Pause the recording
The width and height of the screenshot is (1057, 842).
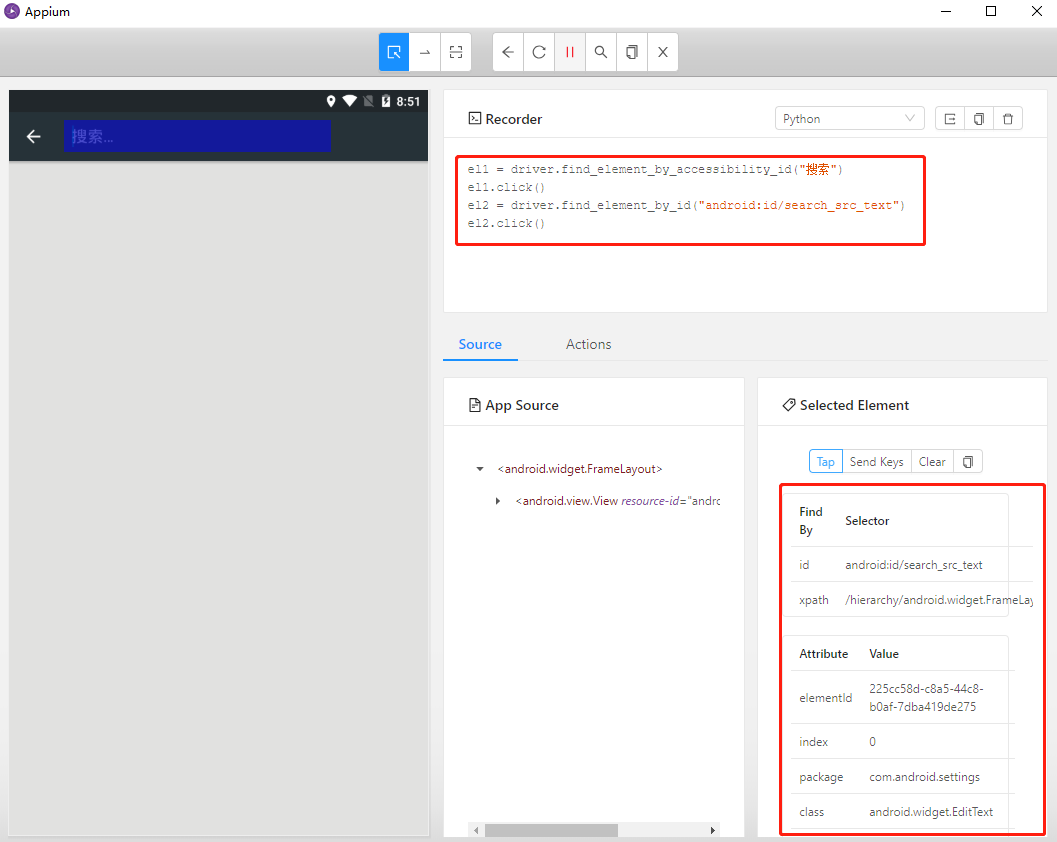point(570,52)
